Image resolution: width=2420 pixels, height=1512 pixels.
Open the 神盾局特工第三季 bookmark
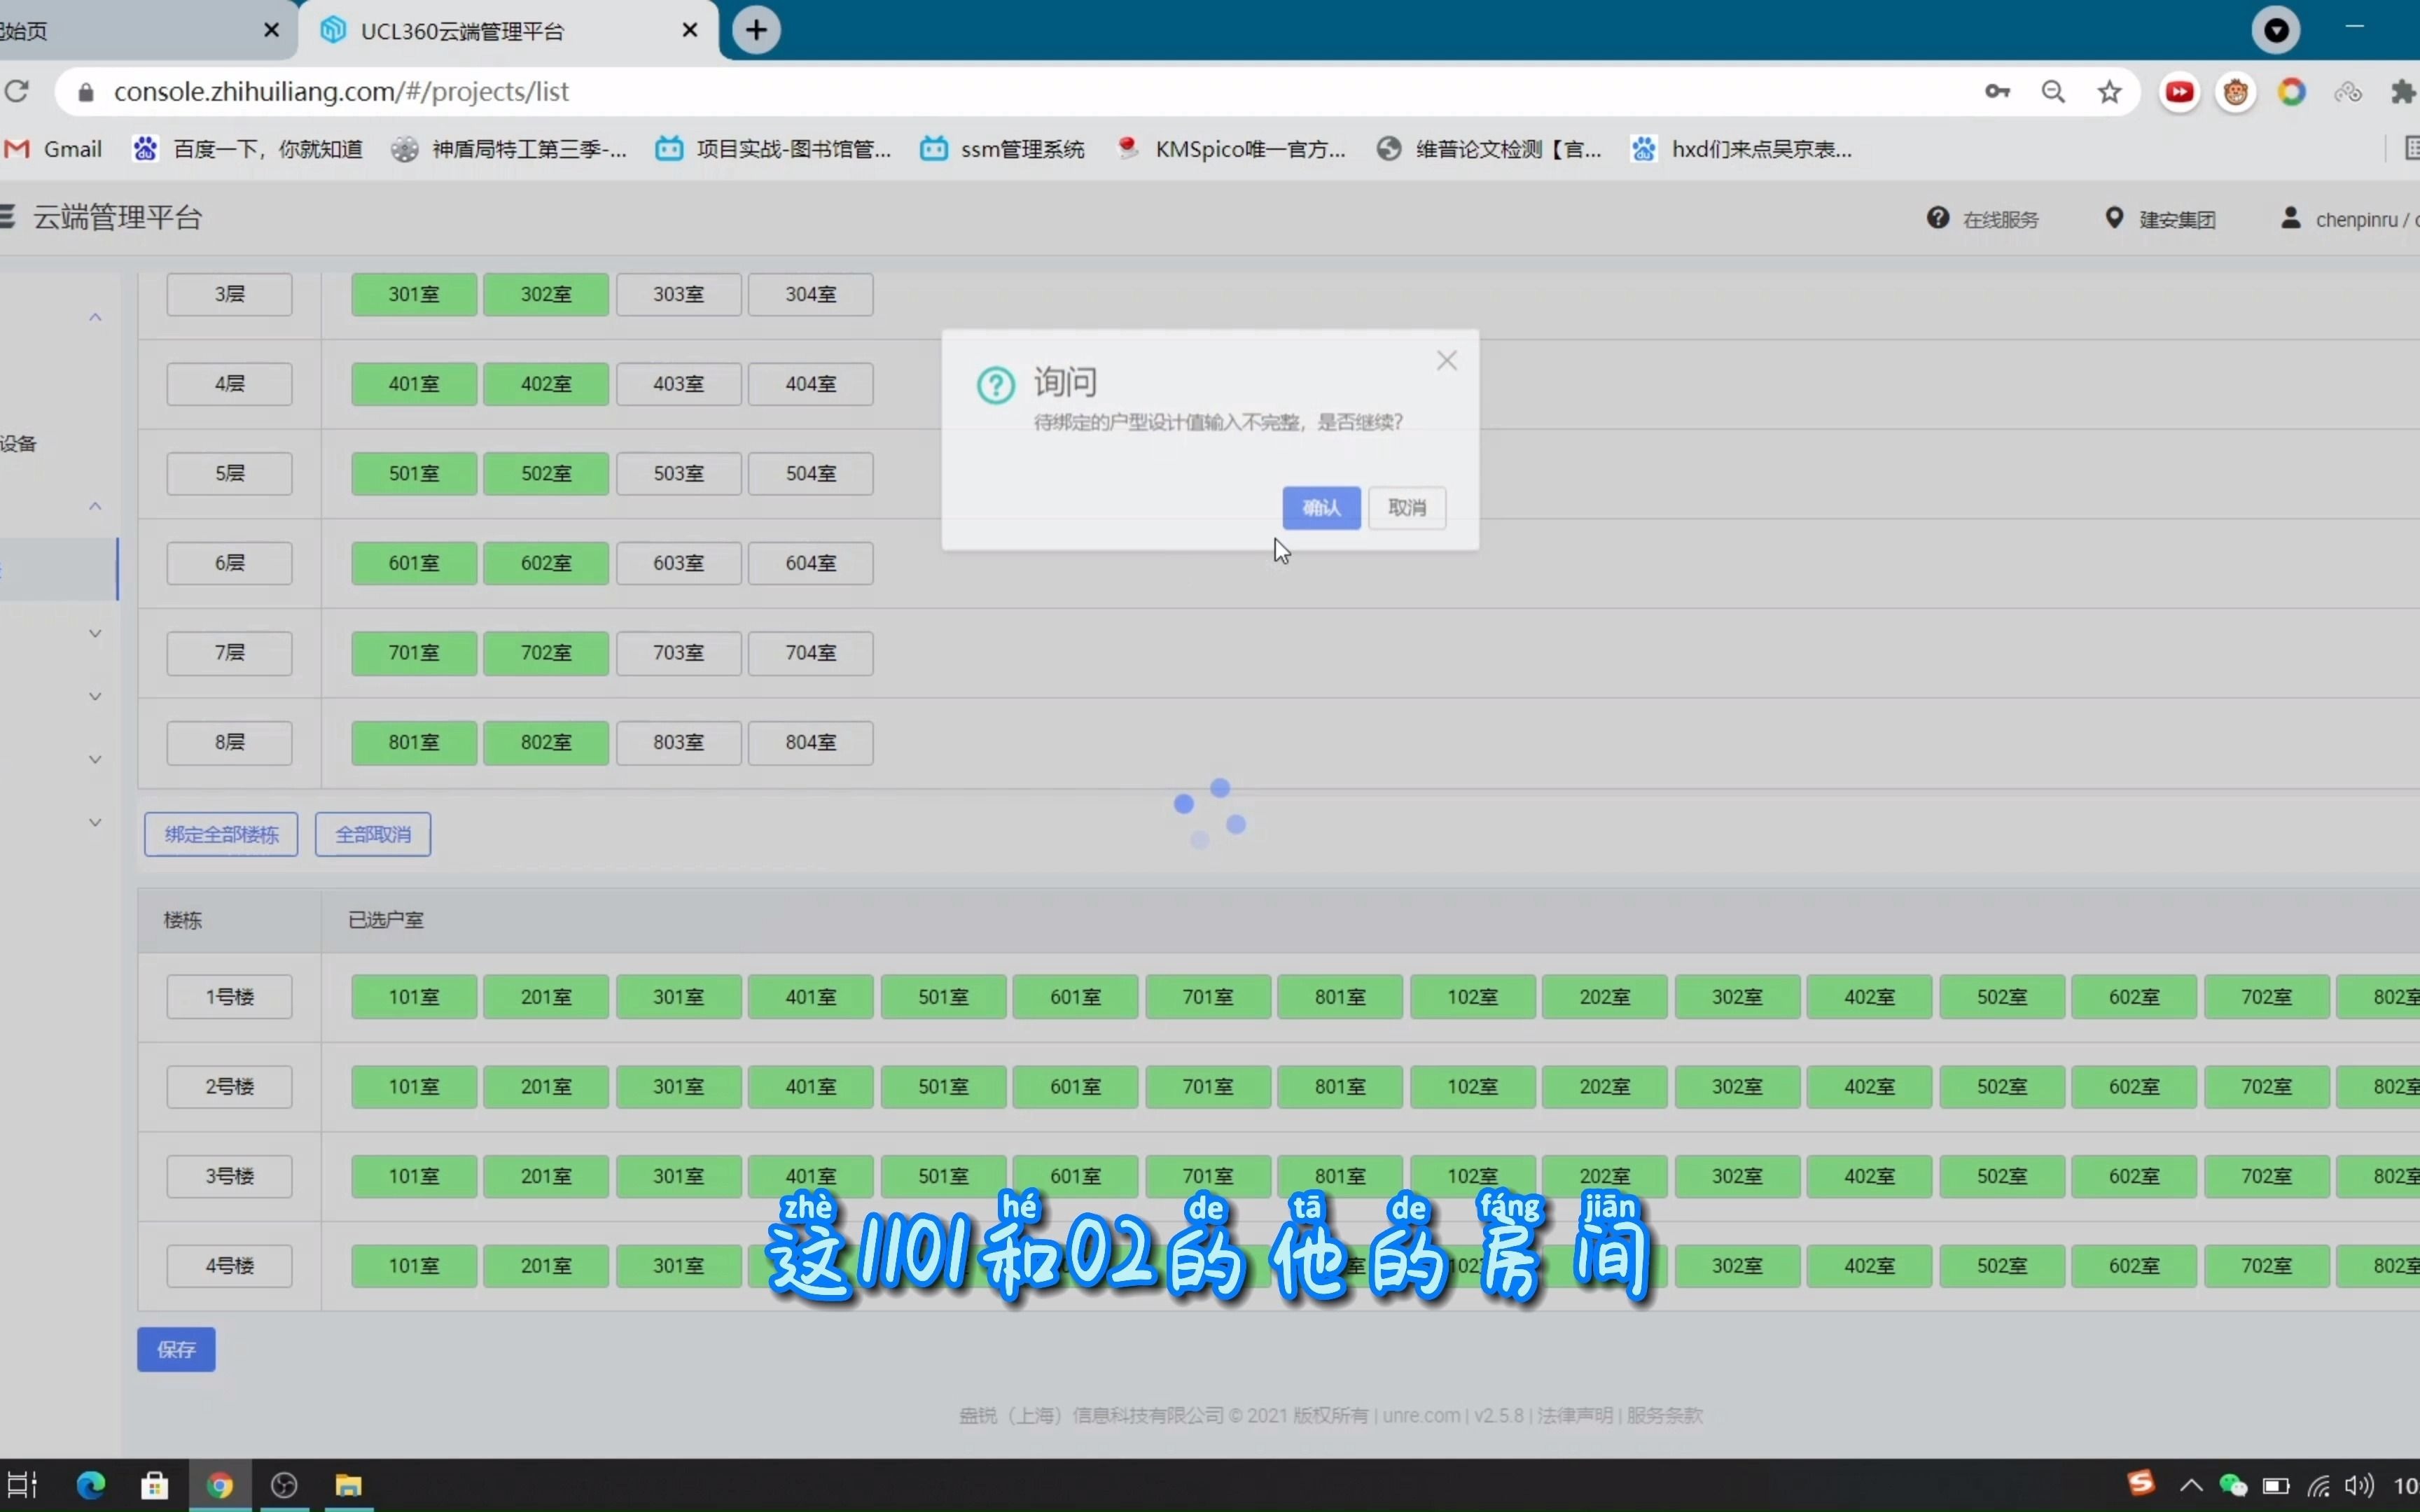[509, 149]
